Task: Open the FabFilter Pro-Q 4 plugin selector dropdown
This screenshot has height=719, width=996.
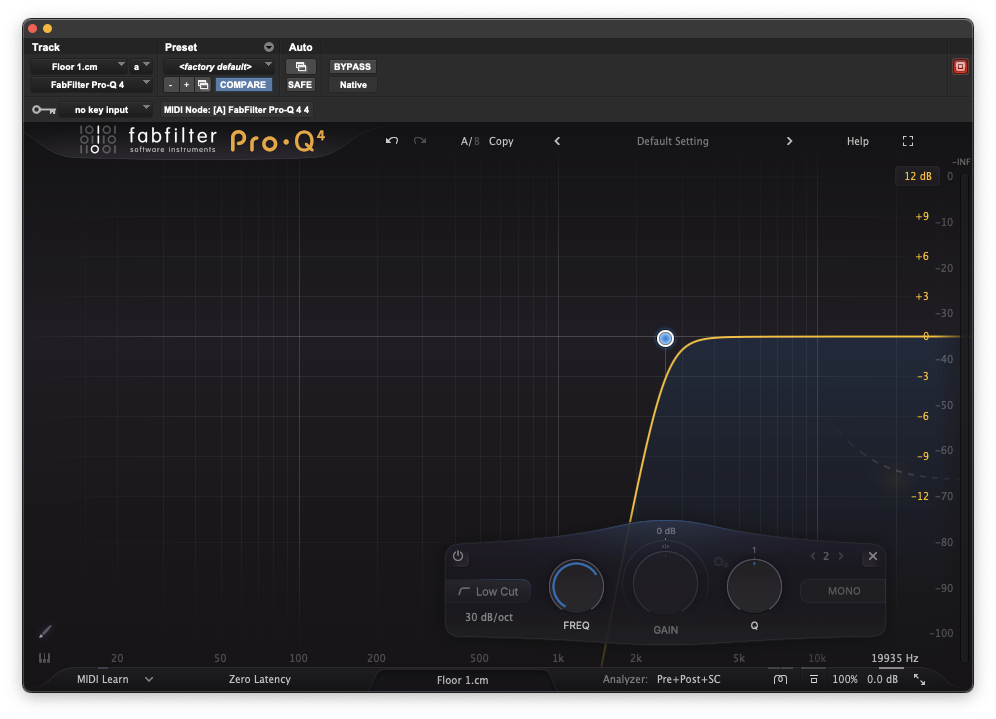Action: click(91, 84)
